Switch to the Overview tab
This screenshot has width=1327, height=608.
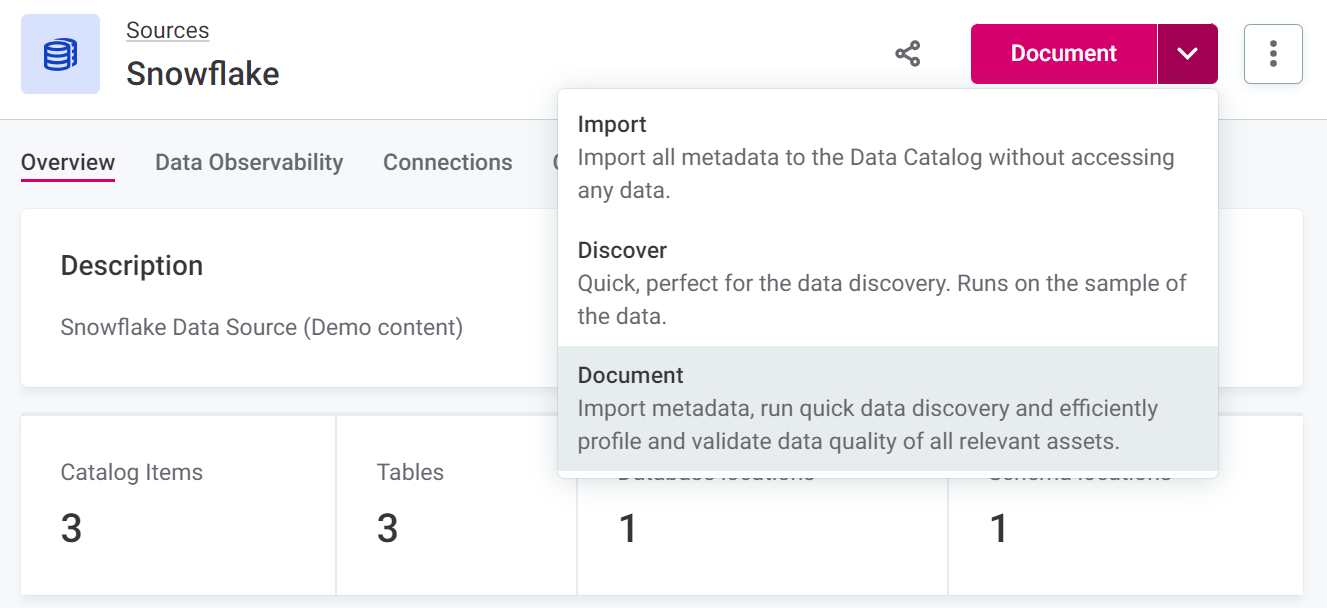68,162
